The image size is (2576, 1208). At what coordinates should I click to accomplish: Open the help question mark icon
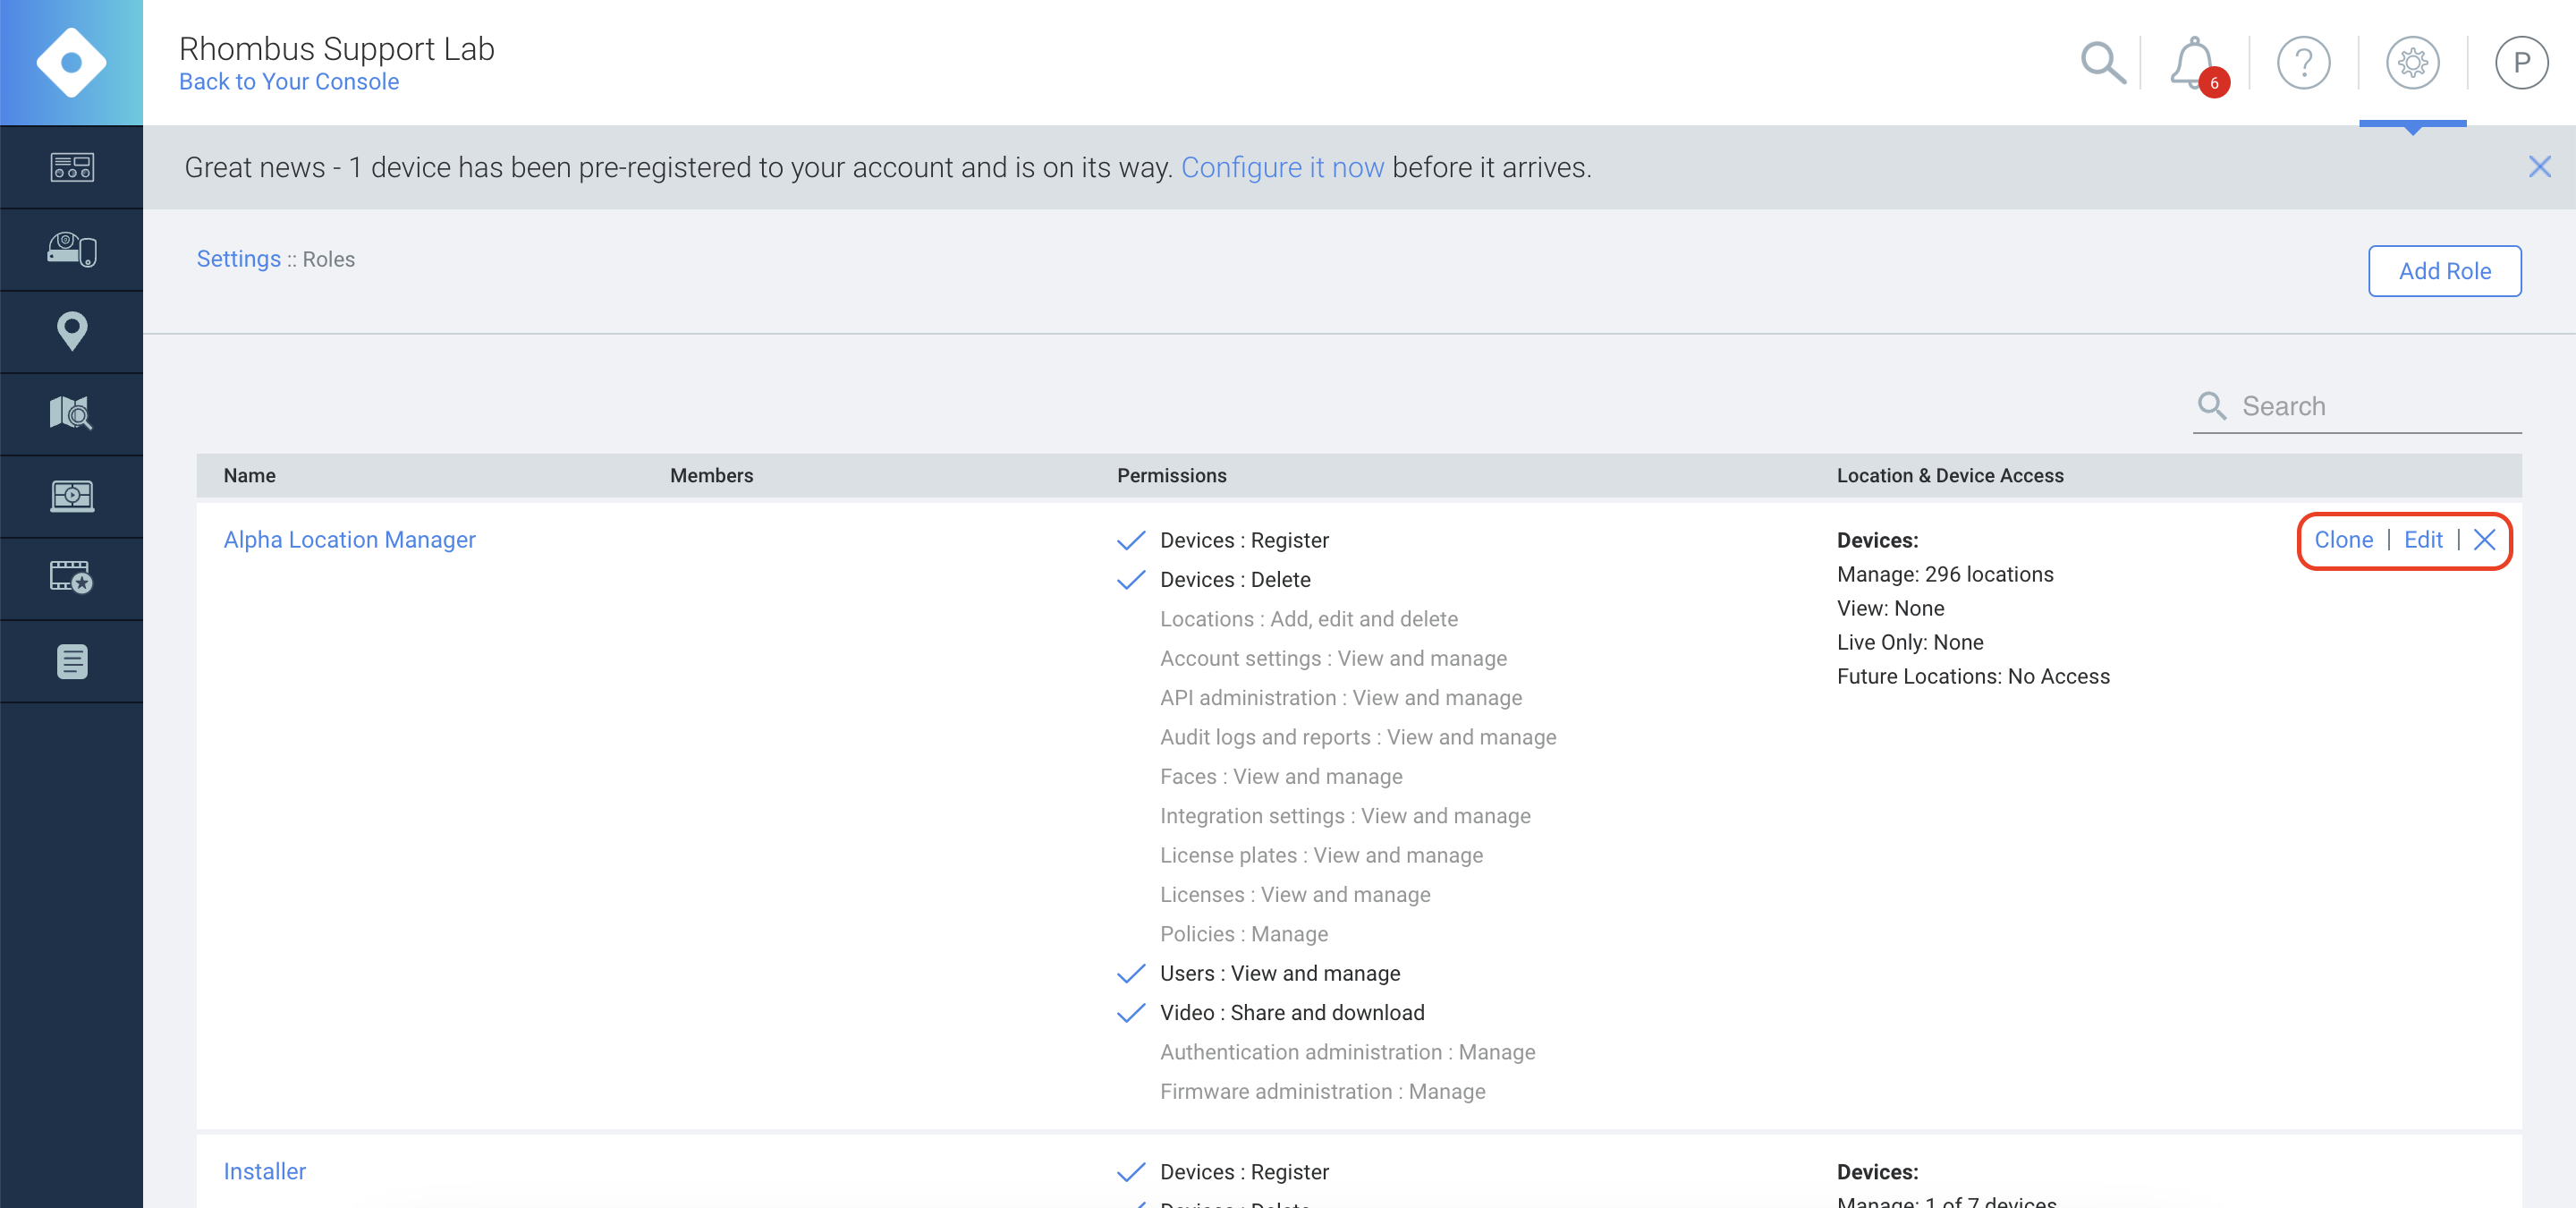[x=2304, y=62]
